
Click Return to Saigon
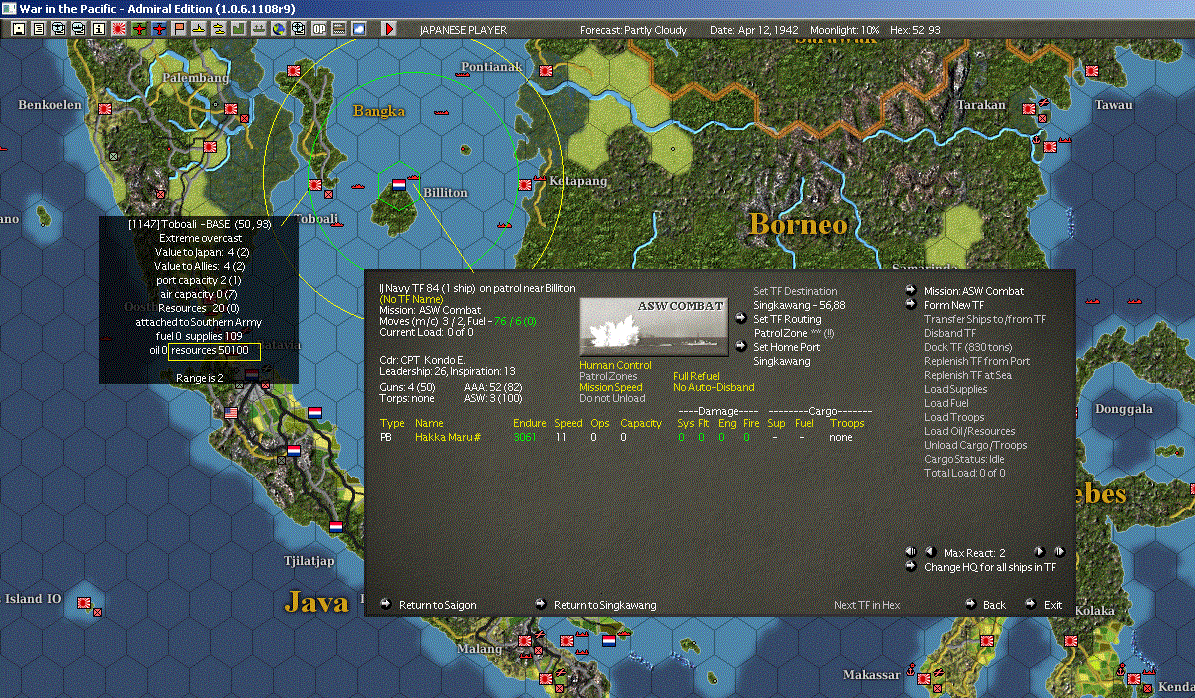[437, 605]
